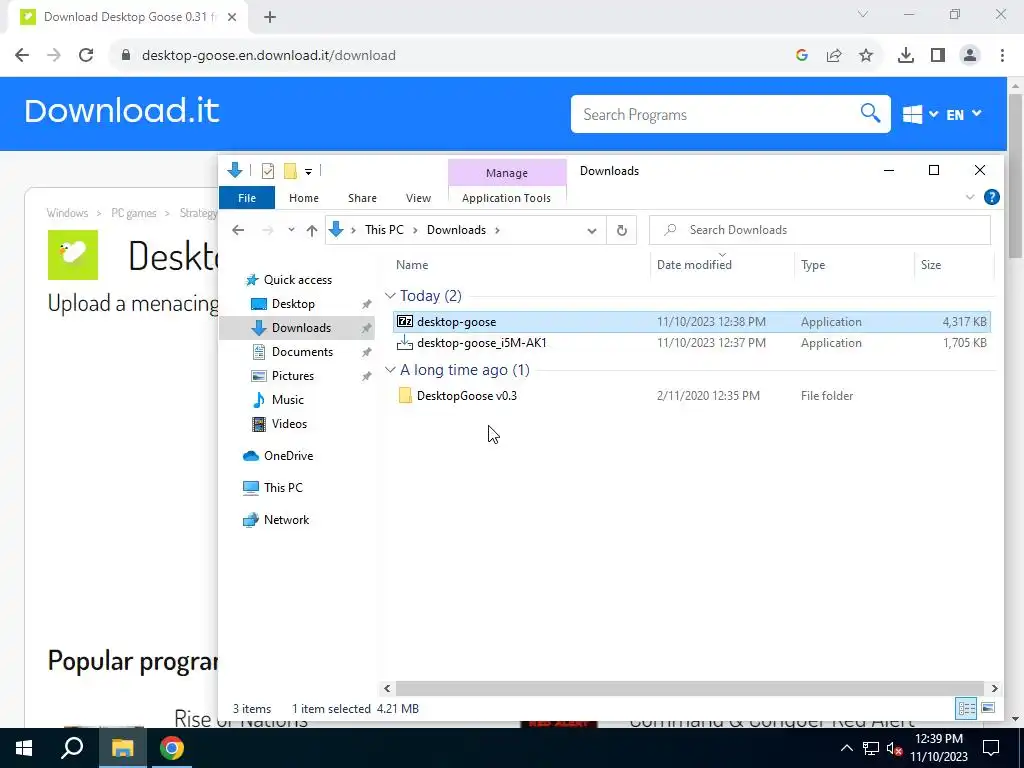Go back in Explorer navigation
This screenshot has height=768, width=1024.
(238, 230)
